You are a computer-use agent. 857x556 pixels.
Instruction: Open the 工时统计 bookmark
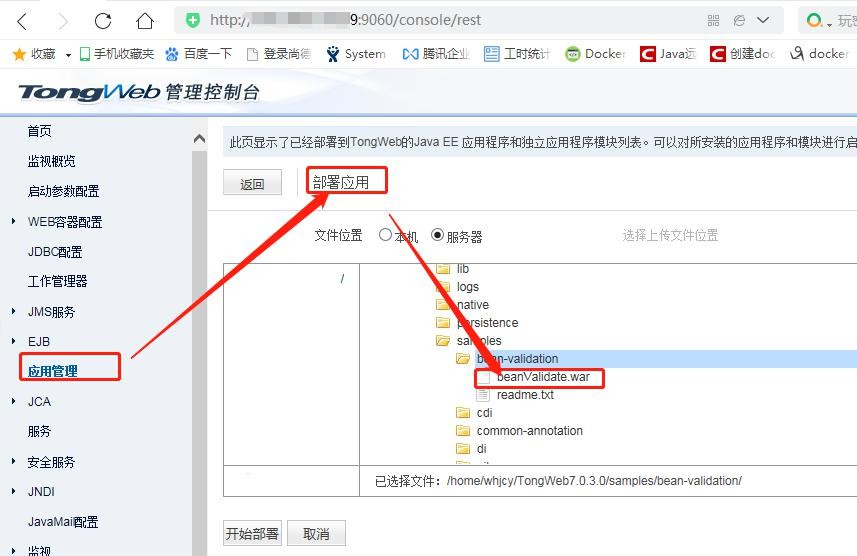coord(517,54)
